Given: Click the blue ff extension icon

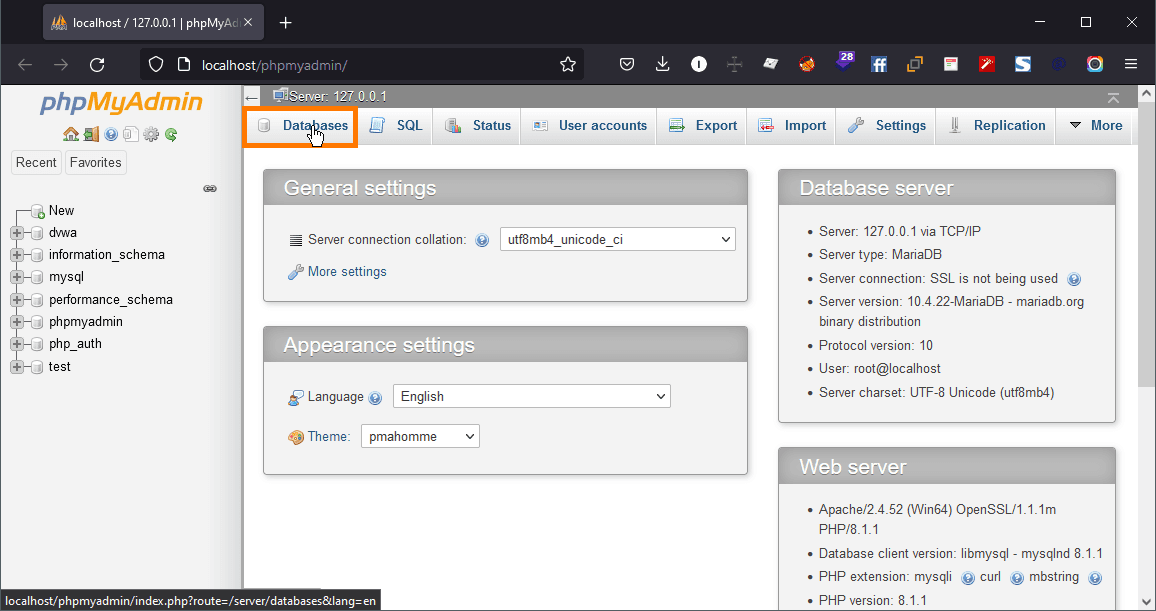Looking at the screenshot, I should [x=879, y=65].
